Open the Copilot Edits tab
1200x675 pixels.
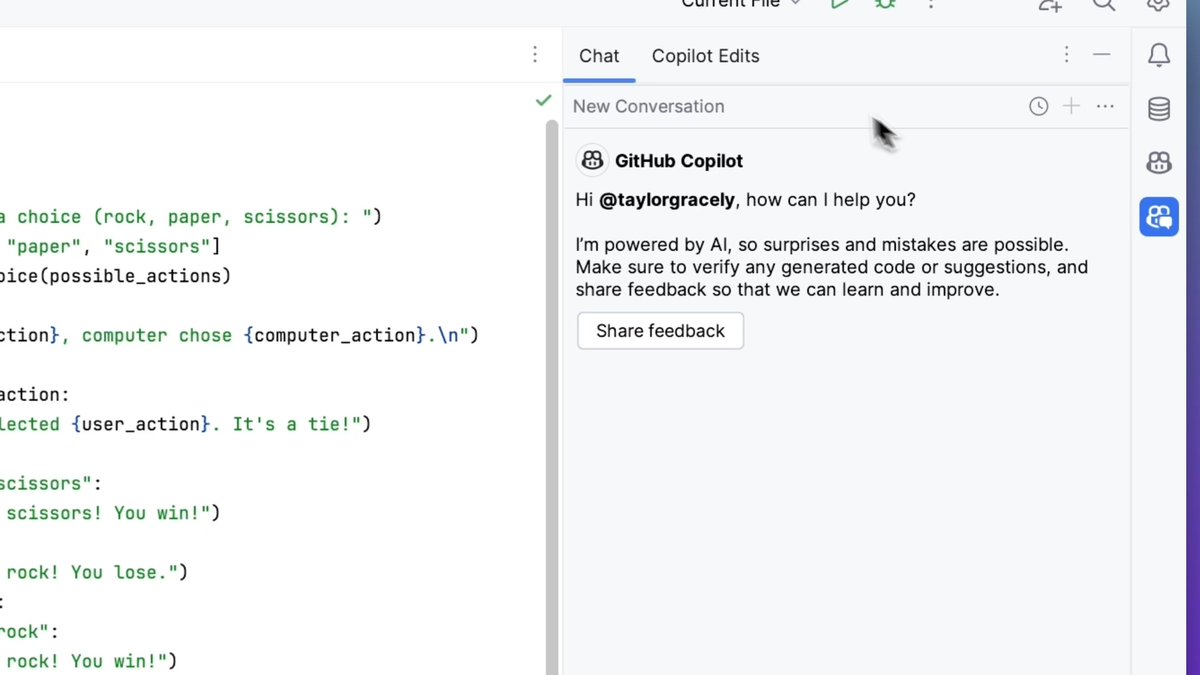point(705,56)
